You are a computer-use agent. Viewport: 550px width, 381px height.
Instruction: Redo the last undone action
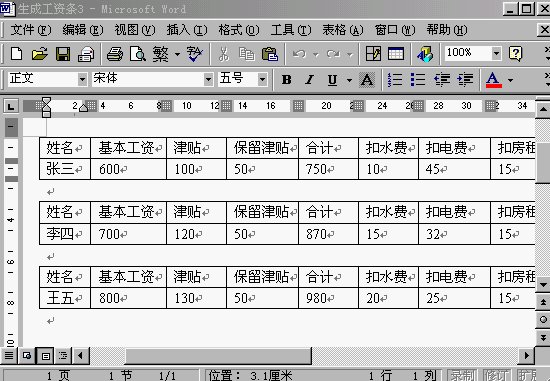[x=333, y=54]
